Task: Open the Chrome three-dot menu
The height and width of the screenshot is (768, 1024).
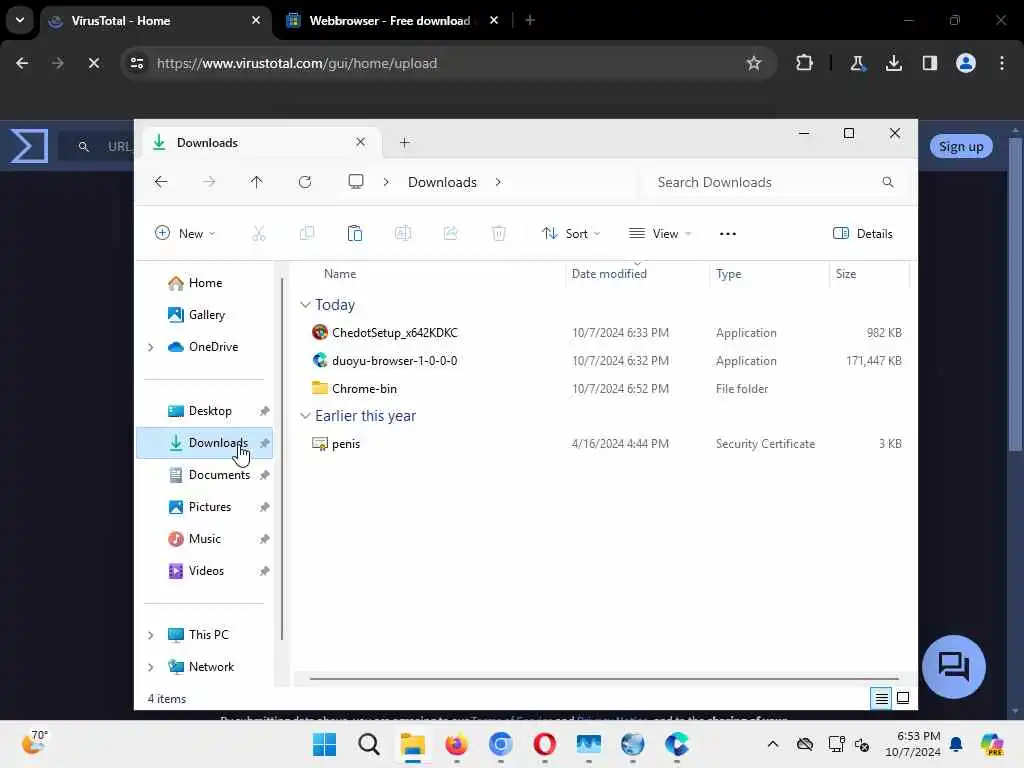Action: (x=1002, y=63)
